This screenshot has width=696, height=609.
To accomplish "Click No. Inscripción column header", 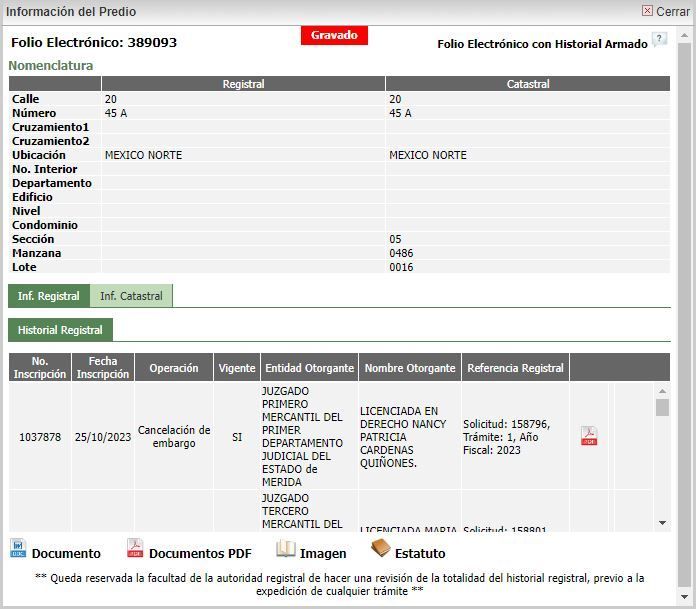I will click(40, 368).
